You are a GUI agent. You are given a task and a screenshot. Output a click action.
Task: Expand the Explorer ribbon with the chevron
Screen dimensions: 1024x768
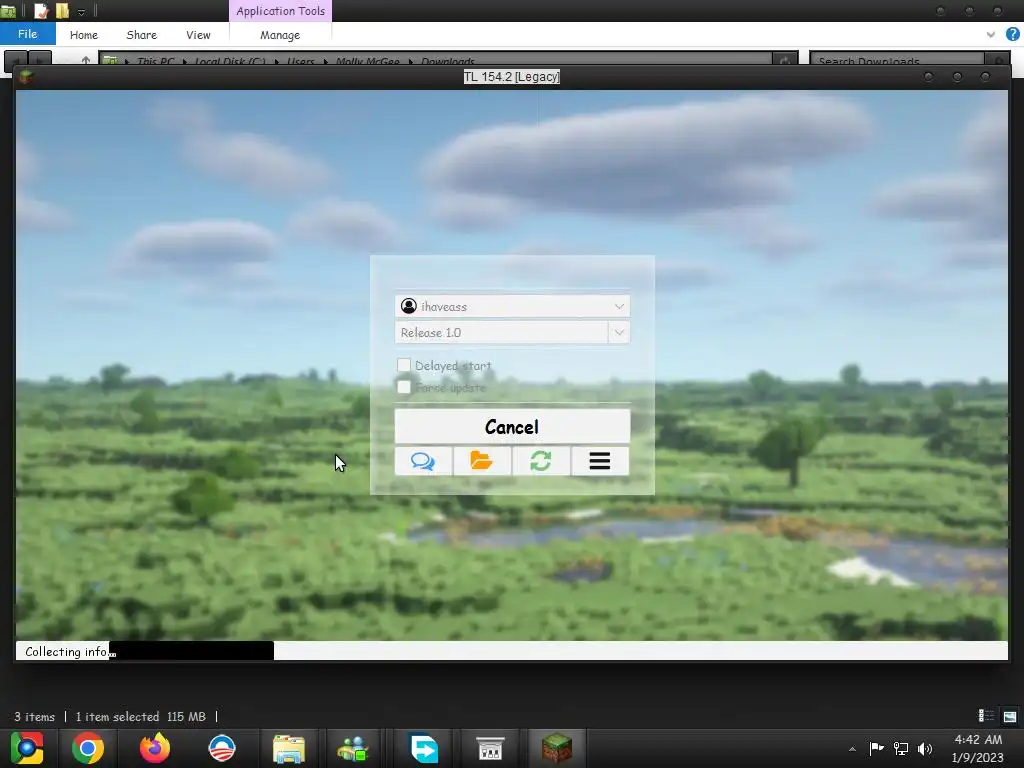click(991, 35)
